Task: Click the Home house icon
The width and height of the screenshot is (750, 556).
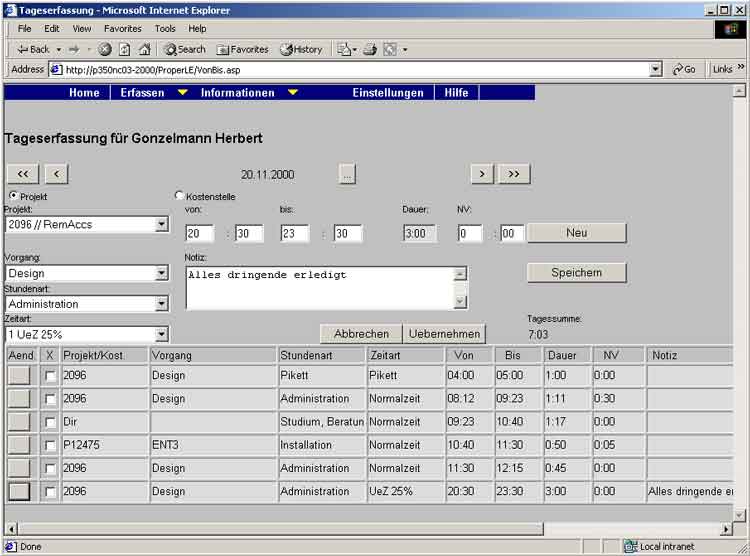Action: tap(144, 49)
